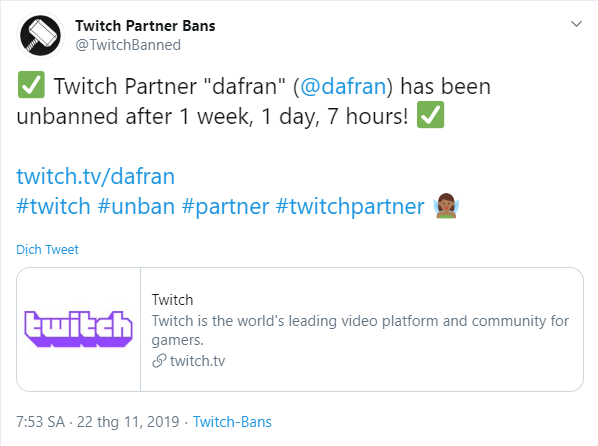The height and width of the screenshot is (446, 598).
Task: Open the Twitch-Bans source app link
Action: coord(232,422)
